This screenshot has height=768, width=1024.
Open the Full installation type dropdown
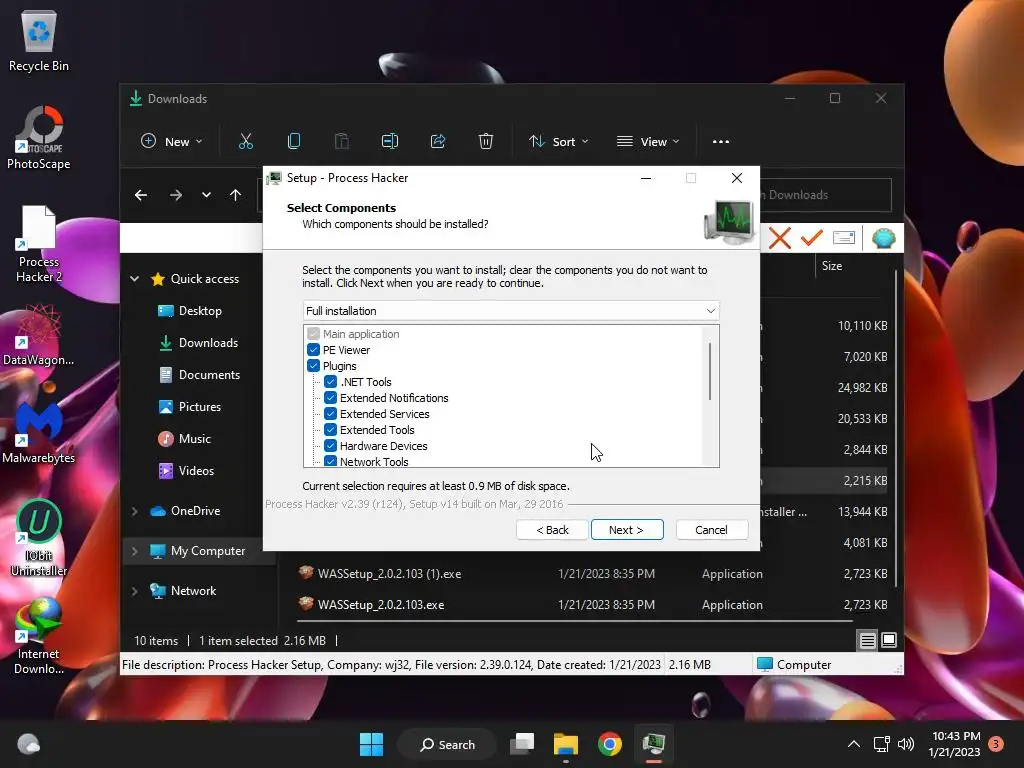coord(511,311)
